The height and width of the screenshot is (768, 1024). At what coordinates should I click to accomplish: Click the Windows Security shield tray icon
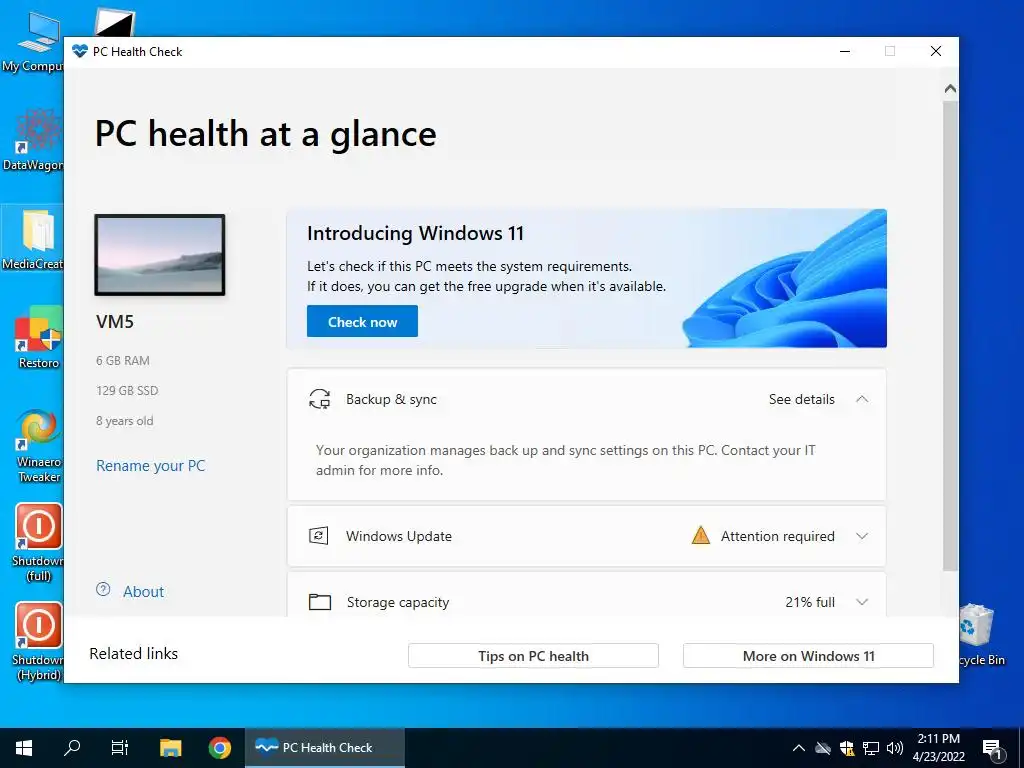click(847, 748)
